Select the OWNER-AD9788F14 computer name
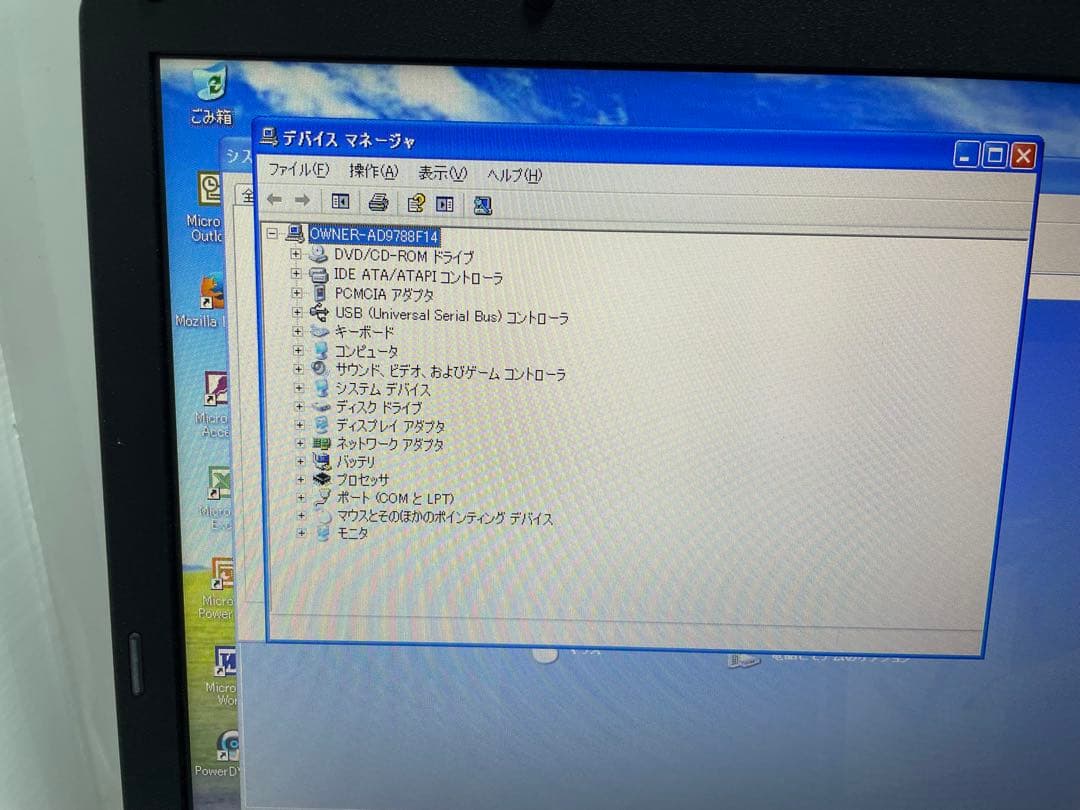Screen dimensions: 1080x810 tap(374, 236)
